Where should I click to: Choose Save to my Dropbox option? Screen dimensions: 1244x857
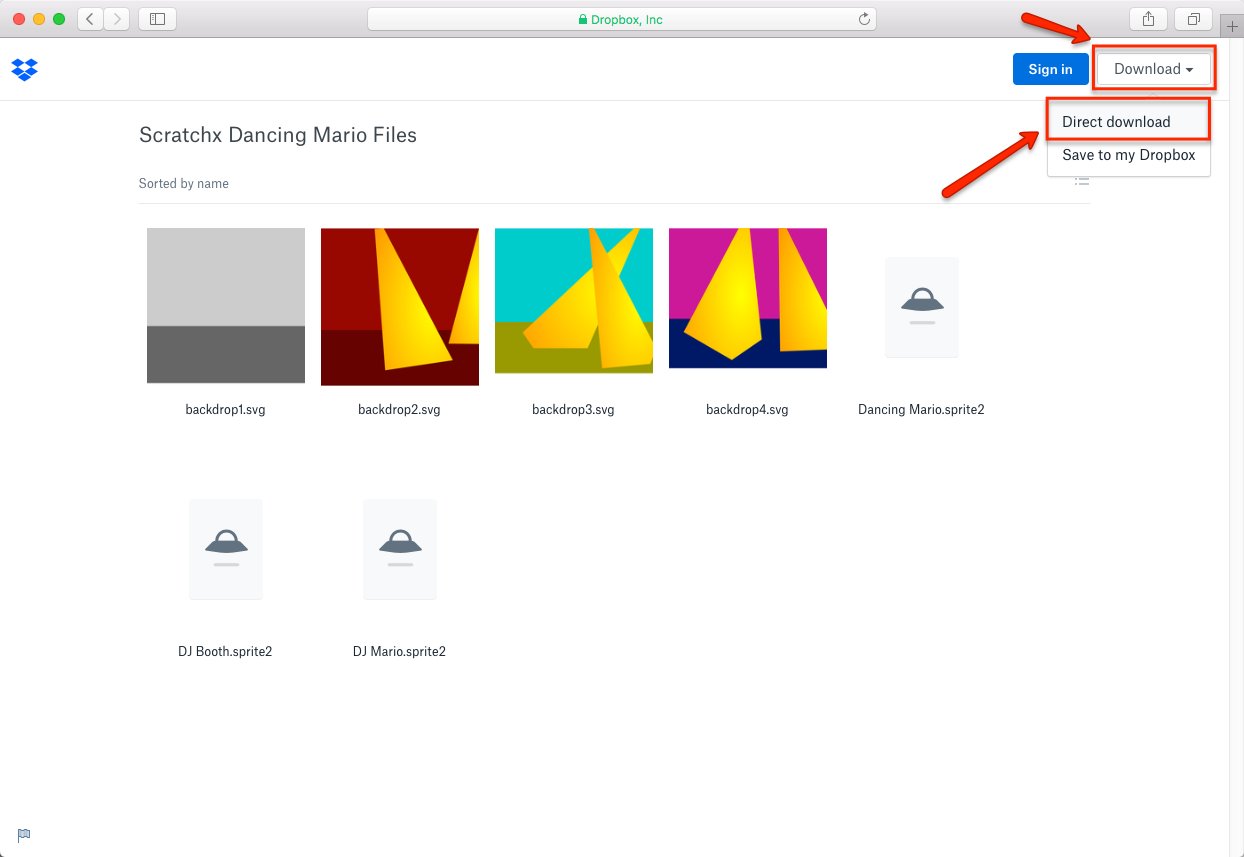(1128, 155)
